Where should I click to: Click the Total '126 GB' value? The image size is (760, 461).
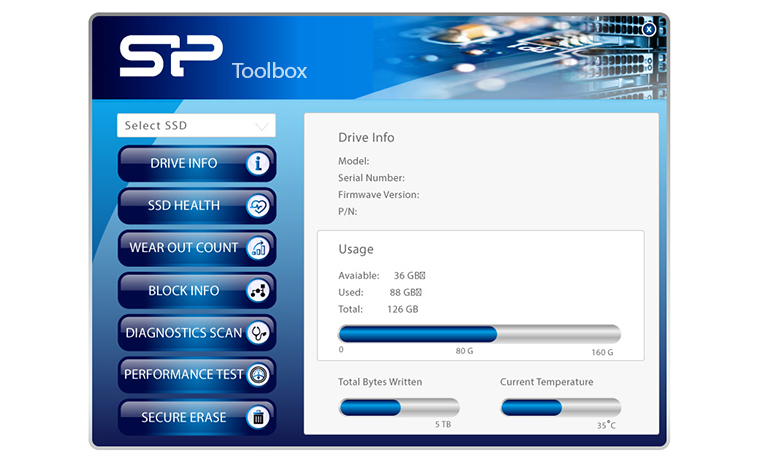pos(402,309)
